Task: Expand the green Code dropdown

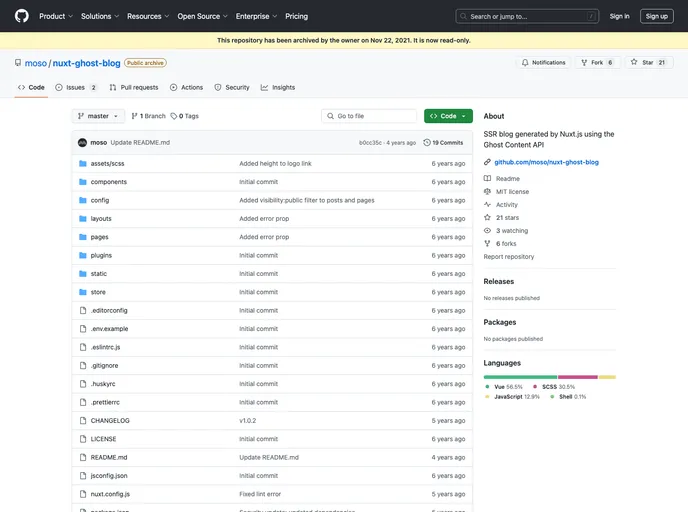Action: (448, 116)
